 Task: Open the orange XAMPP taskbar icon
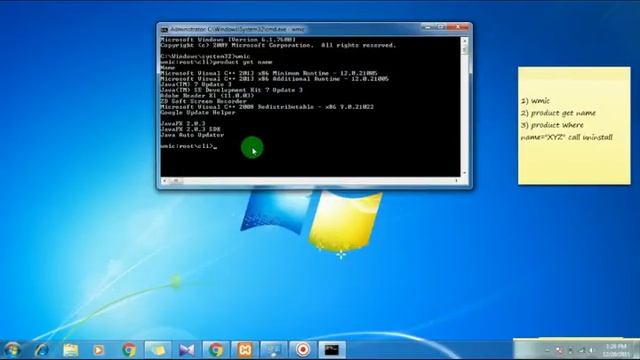point(244,350)
